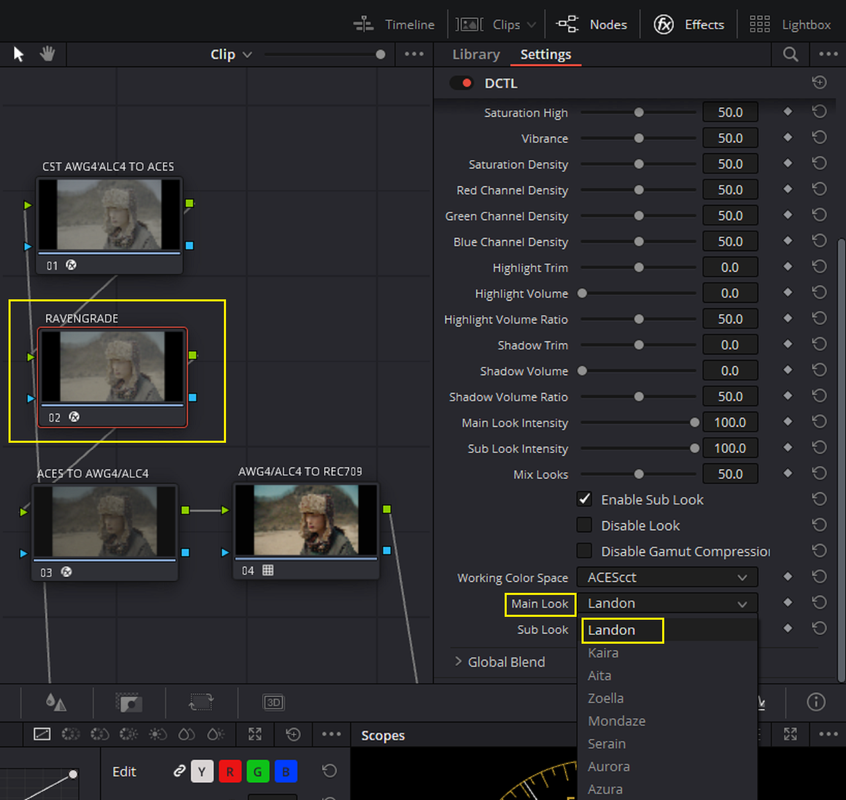Switch to Lightbox view
The height and width of the screenshot is (800, 846).
[x=790, y=25]
